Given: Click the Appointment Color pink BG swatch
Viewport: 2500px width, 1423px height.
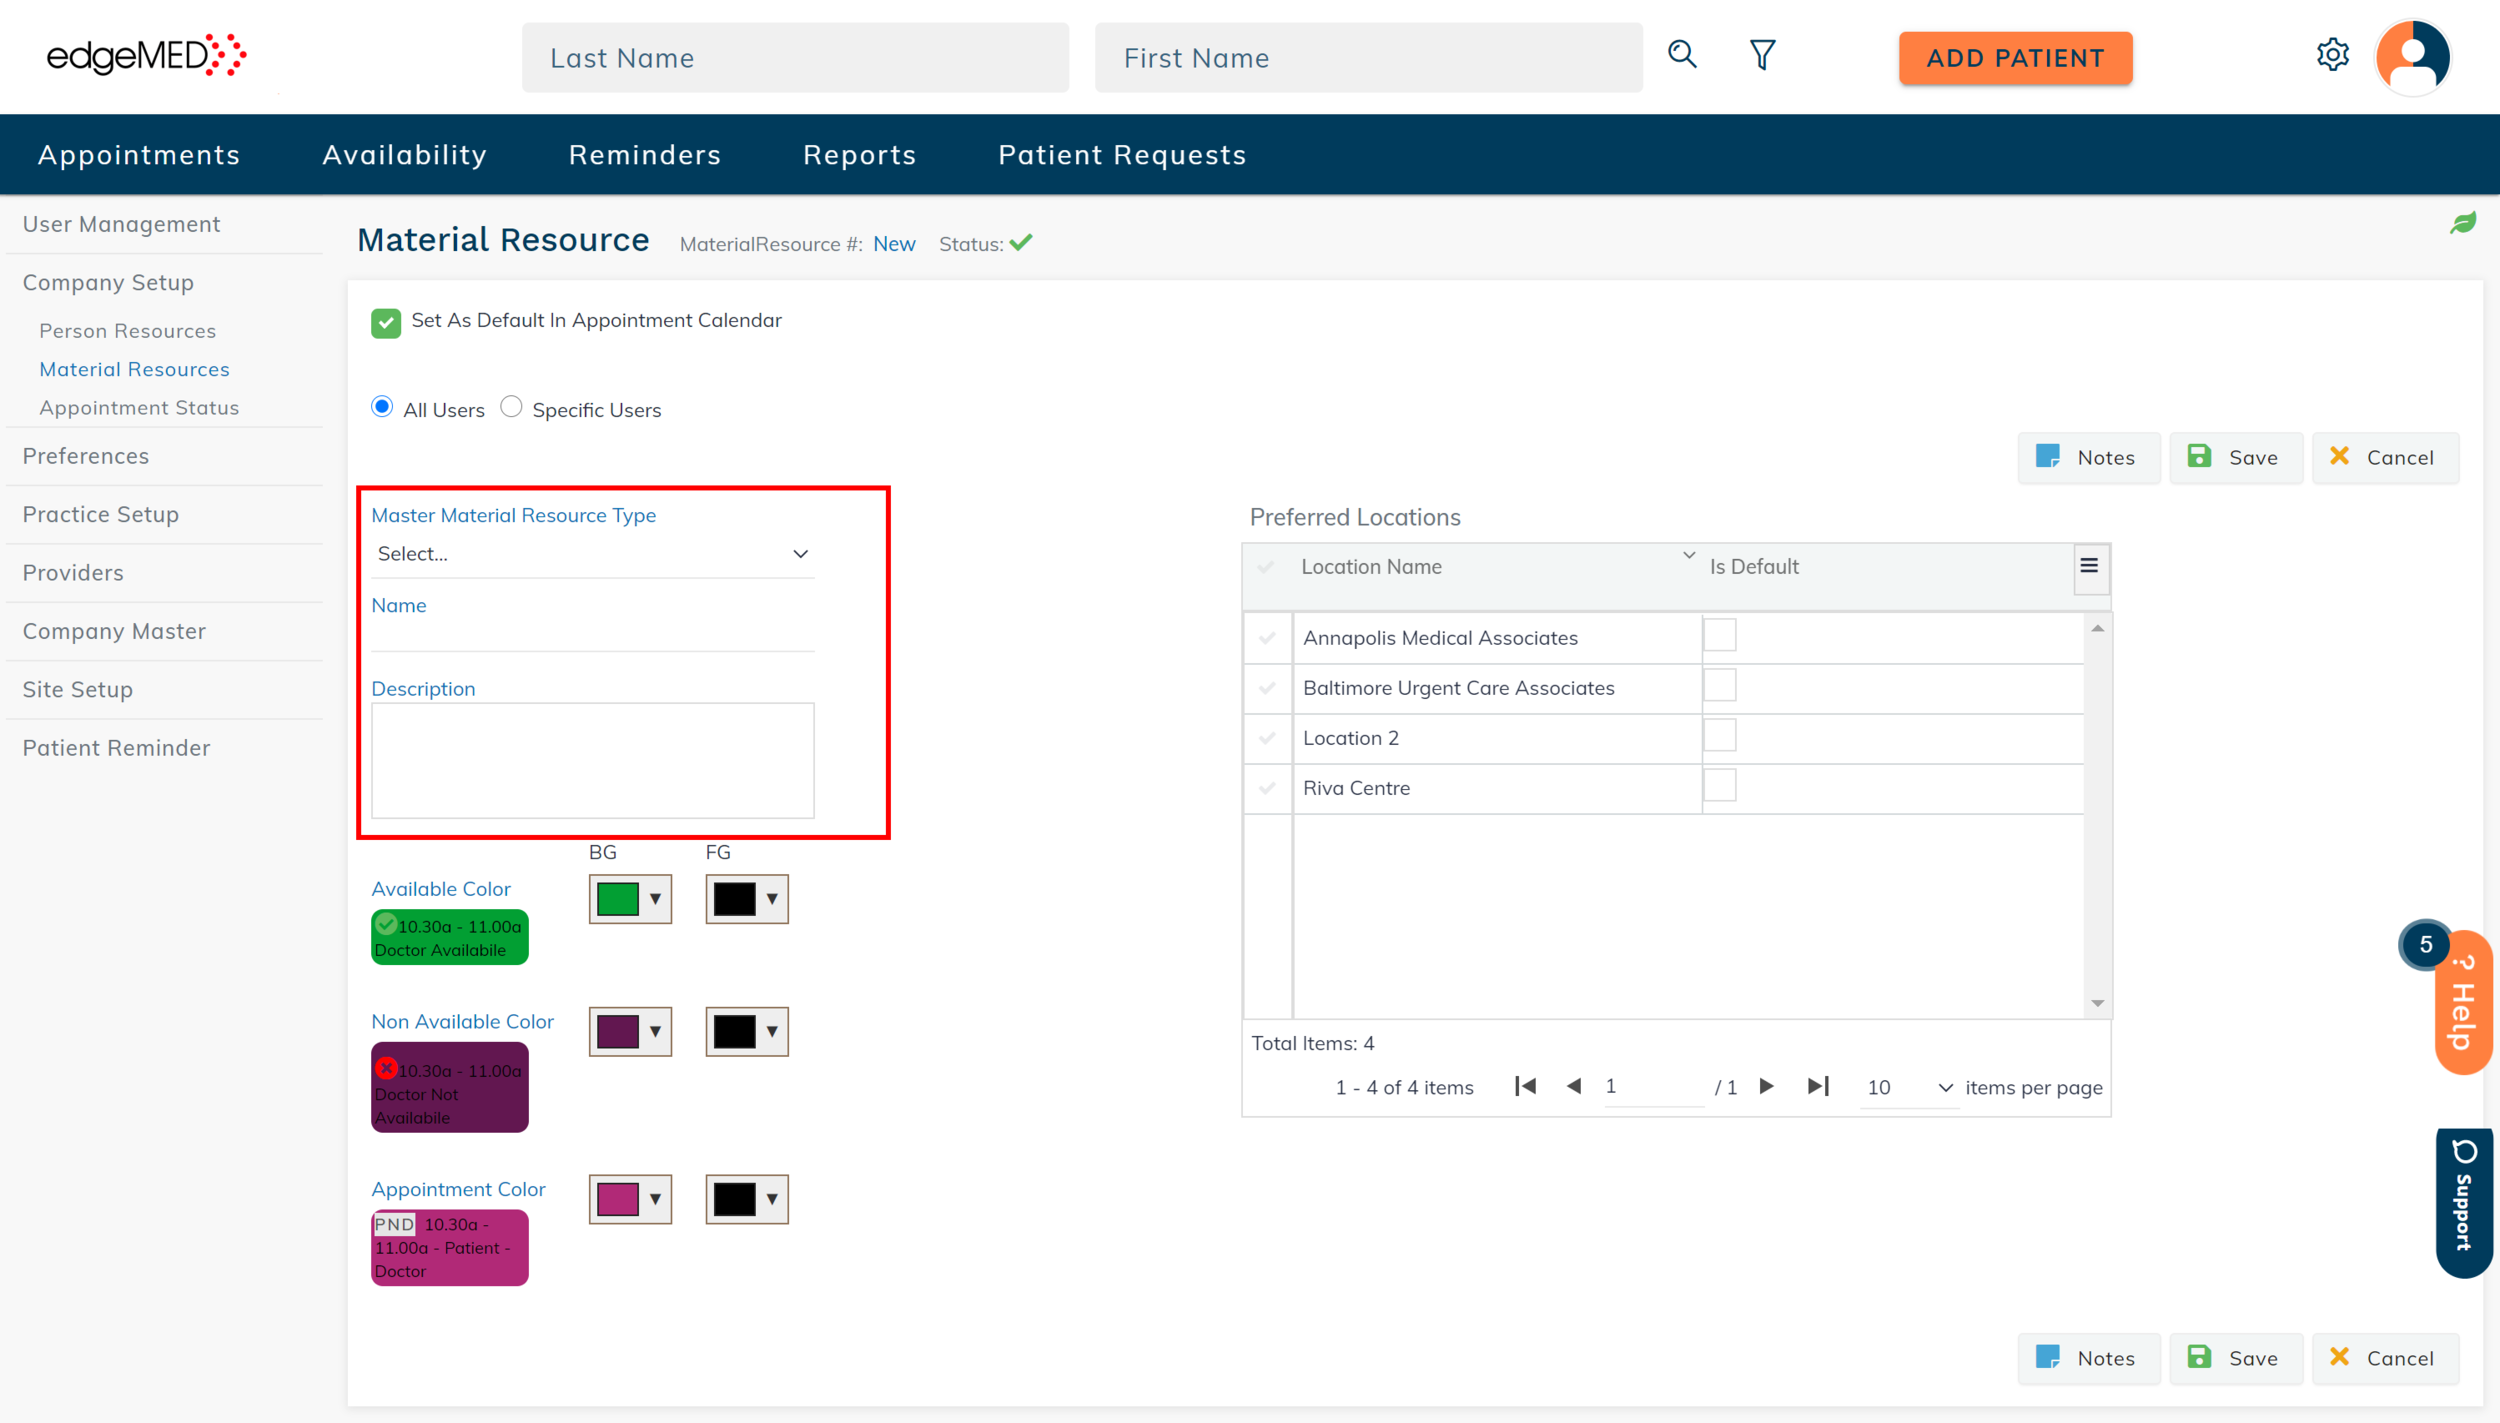Looking at the screenshot, I should pyautogui.click(x=618, y=1199).
